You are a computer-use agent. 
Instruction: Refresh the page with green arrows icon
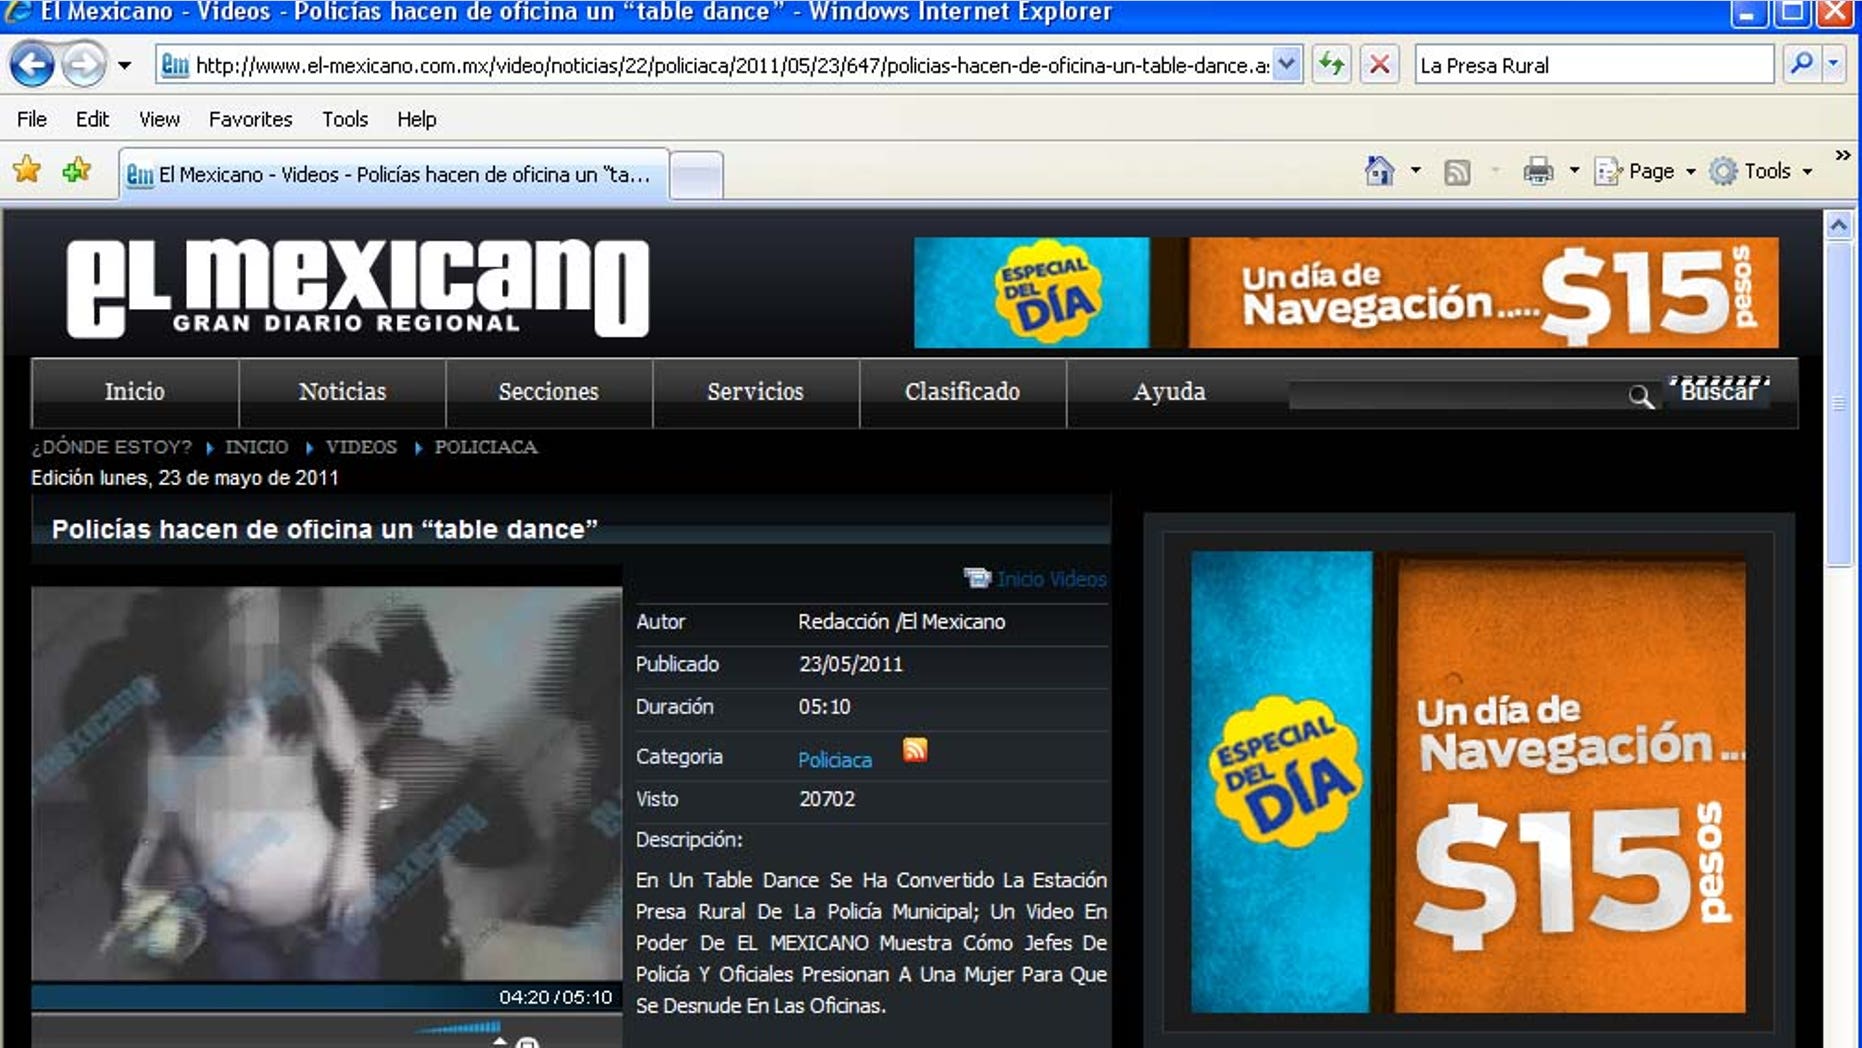1331,65
